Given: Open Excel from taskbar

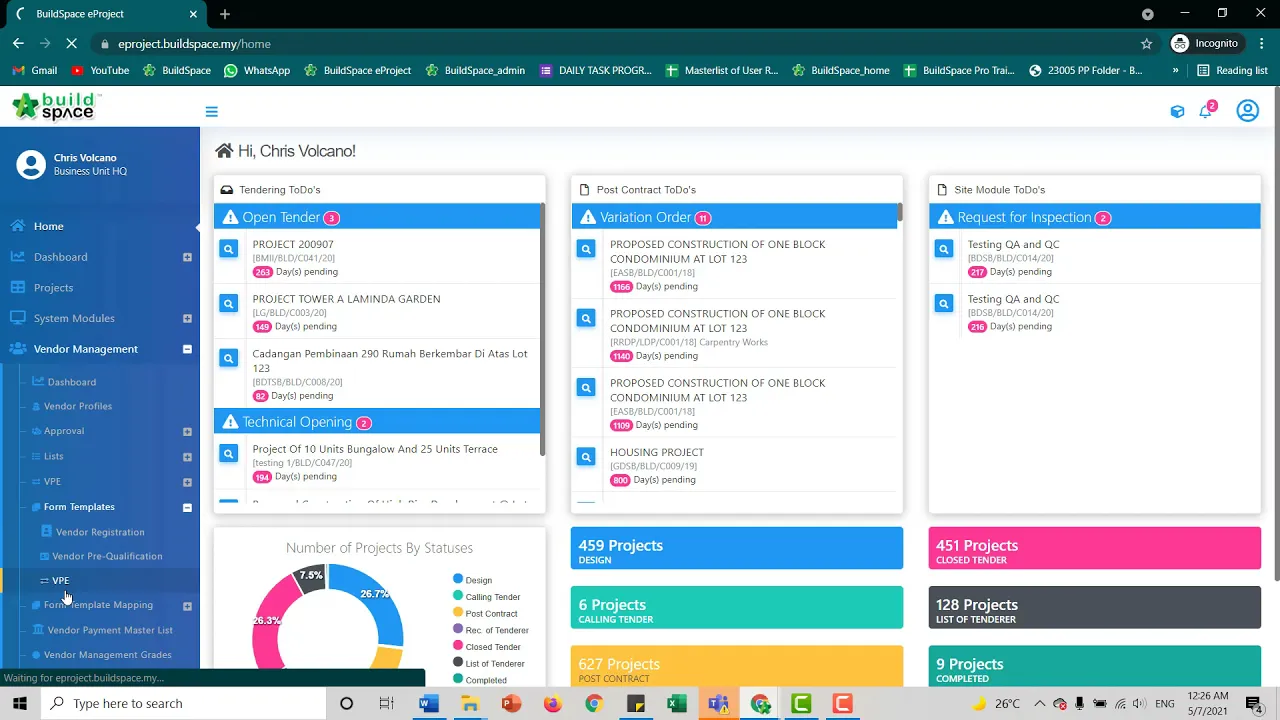Looking at the screenshot, I should [x=677, y=704].
